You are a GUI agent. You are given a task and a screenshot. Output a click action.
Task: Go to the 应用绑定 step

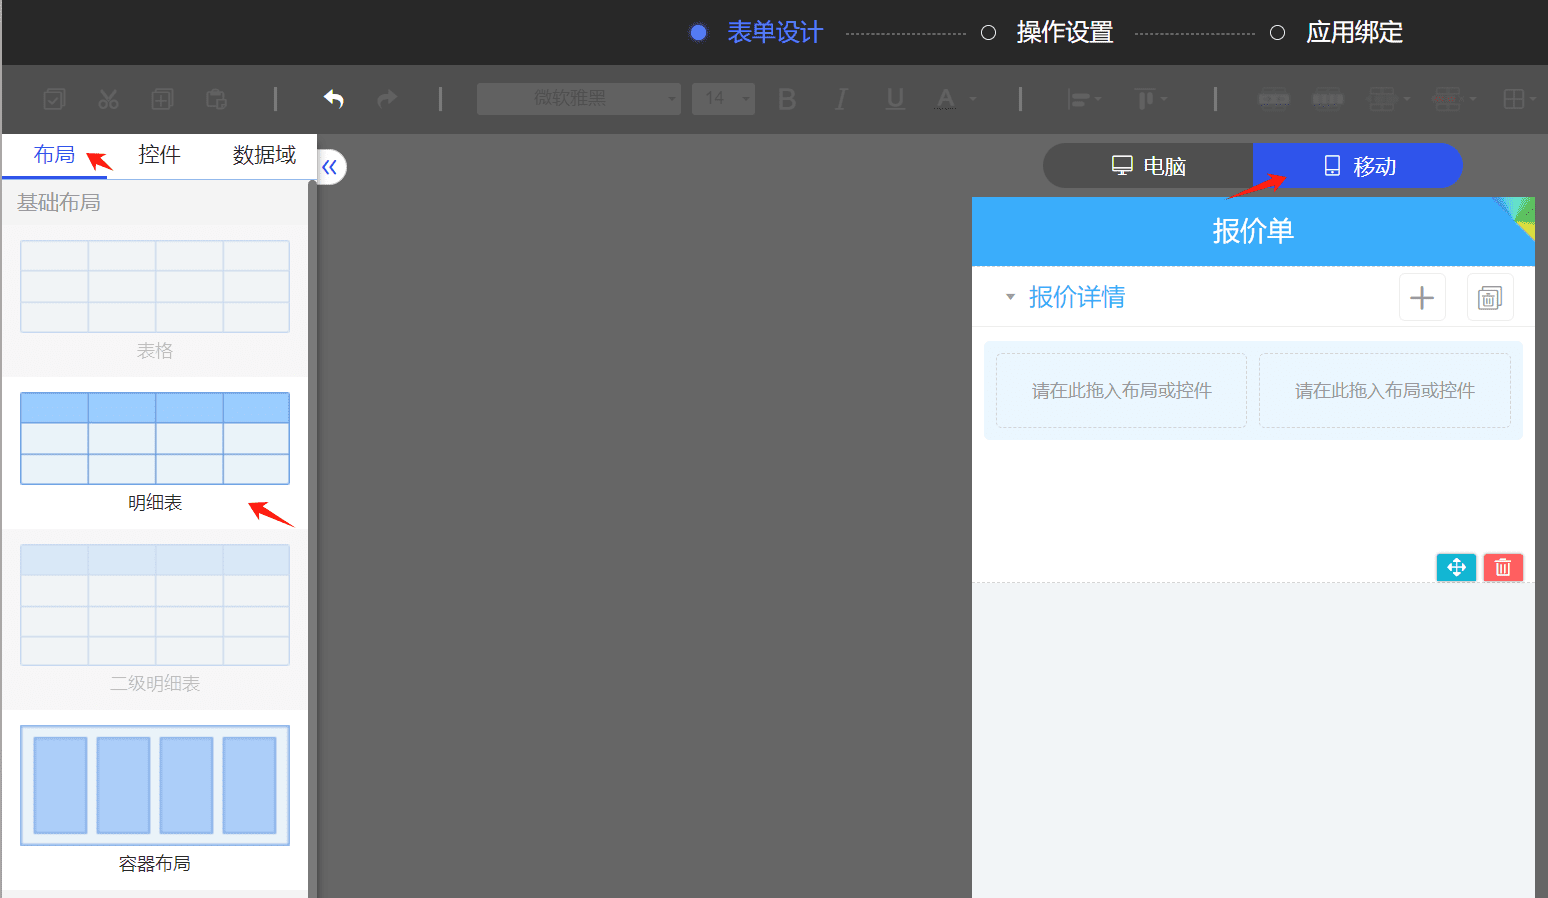1336,32
